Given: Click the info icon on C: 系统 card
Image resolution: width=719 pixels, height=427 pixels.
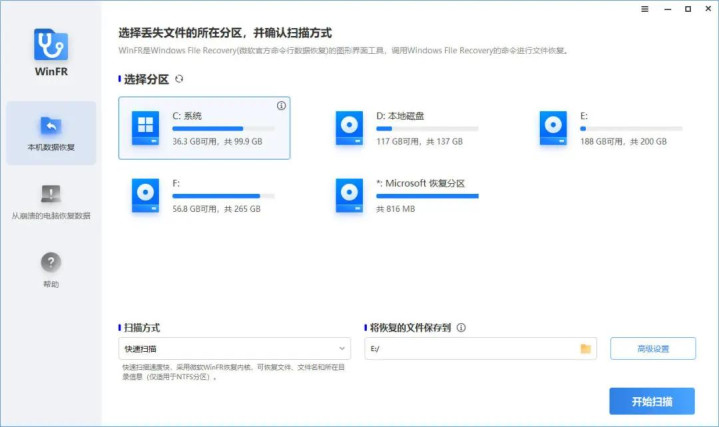Looking at the screenshot, I should click(x=281, y=105).
